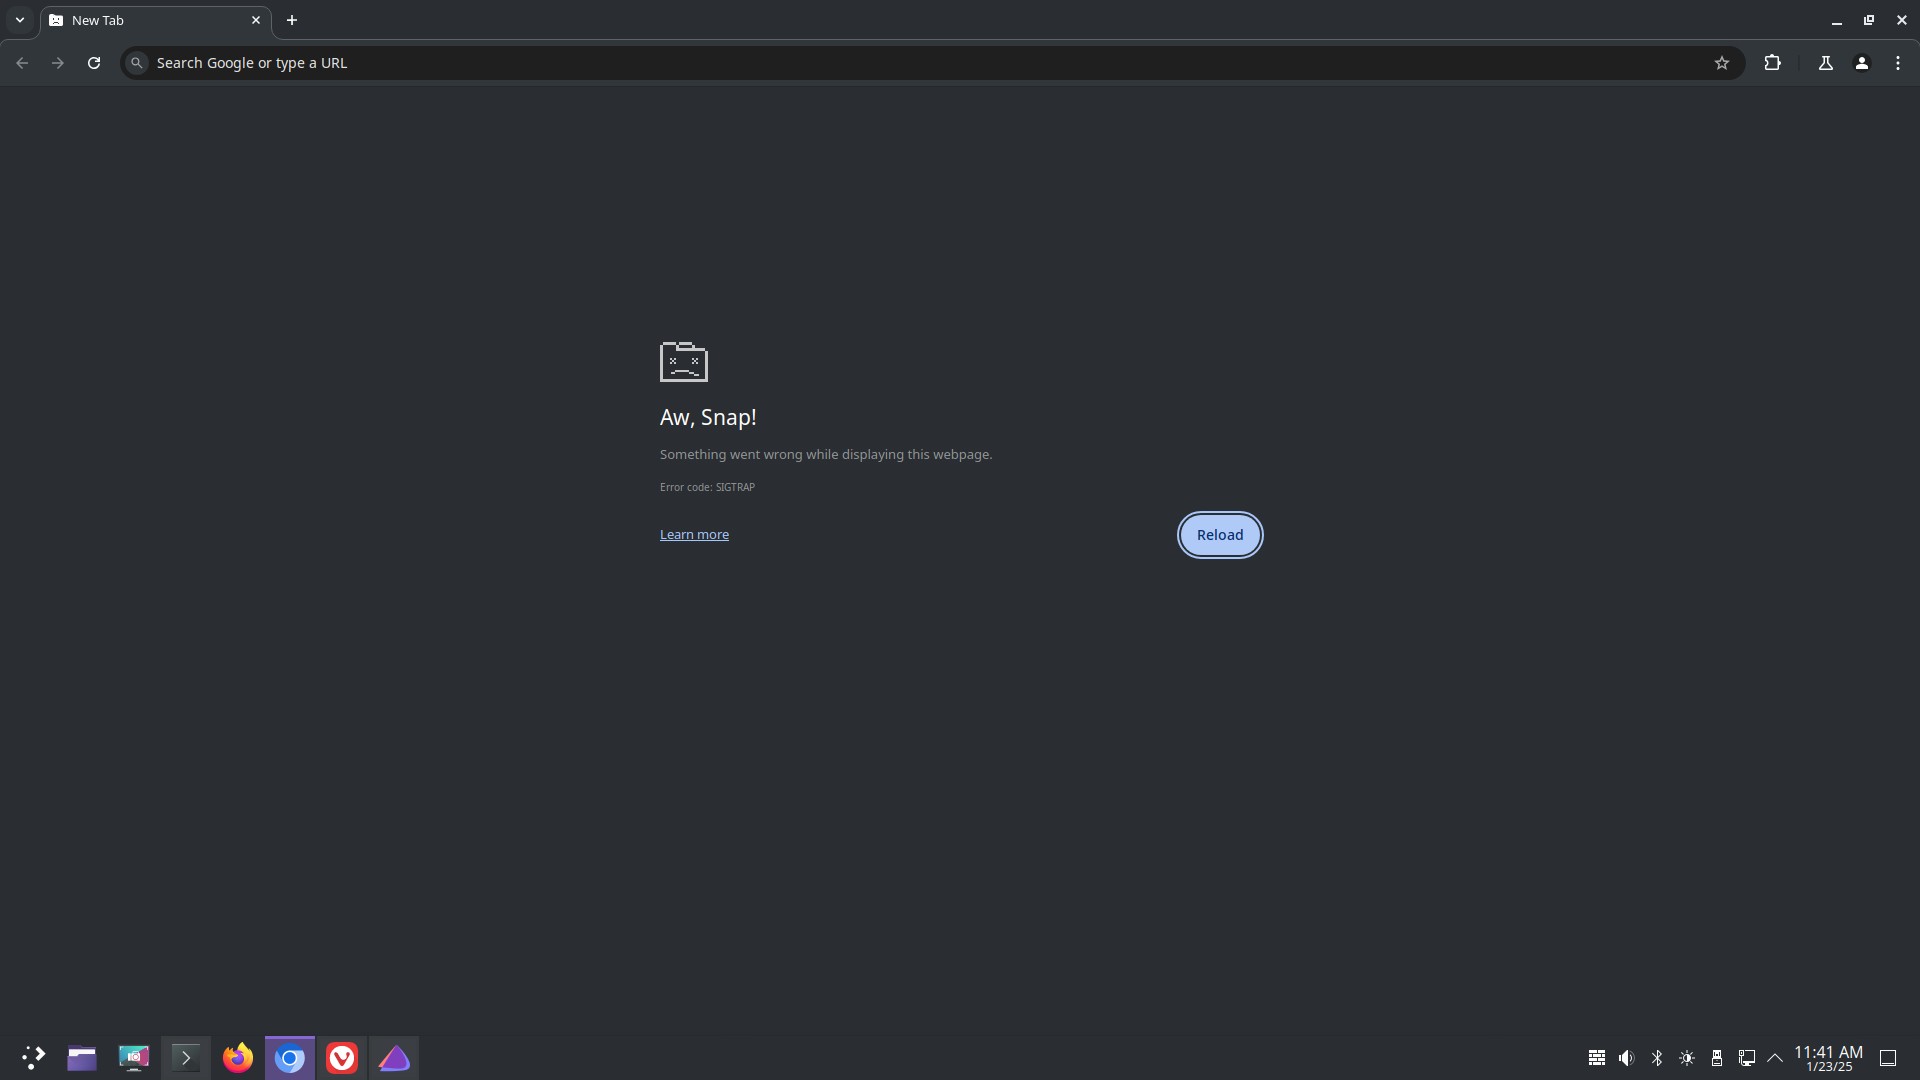Select the New Tab tab

(x=140, y=20)
